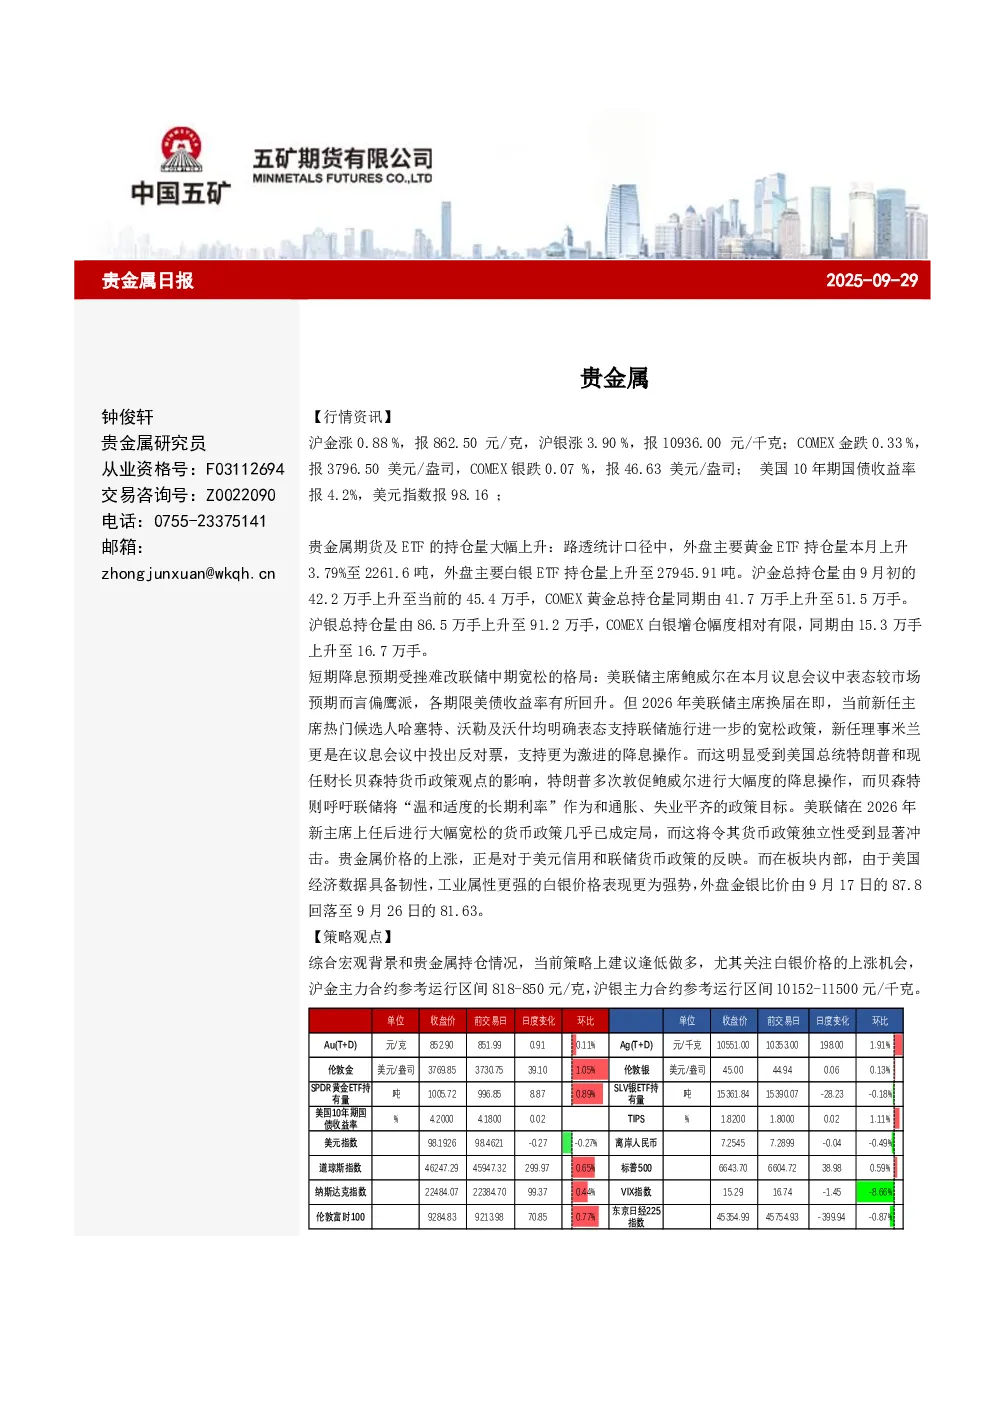Click the 标普500 row label

[x=636, y=1168]
